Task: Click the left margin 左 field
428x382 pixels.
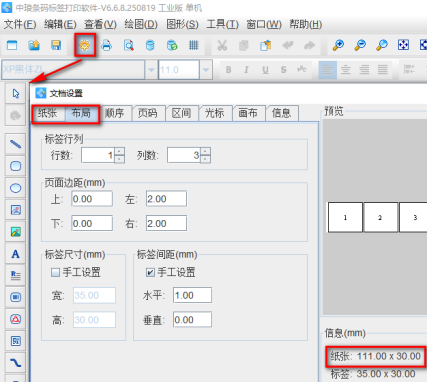Action: (166, 199)
